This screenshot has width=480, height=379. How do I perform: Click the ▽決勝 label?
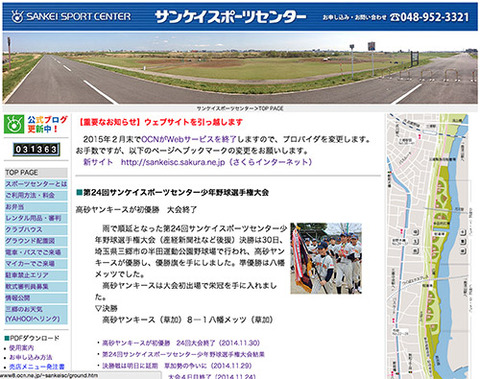(107, 308)
